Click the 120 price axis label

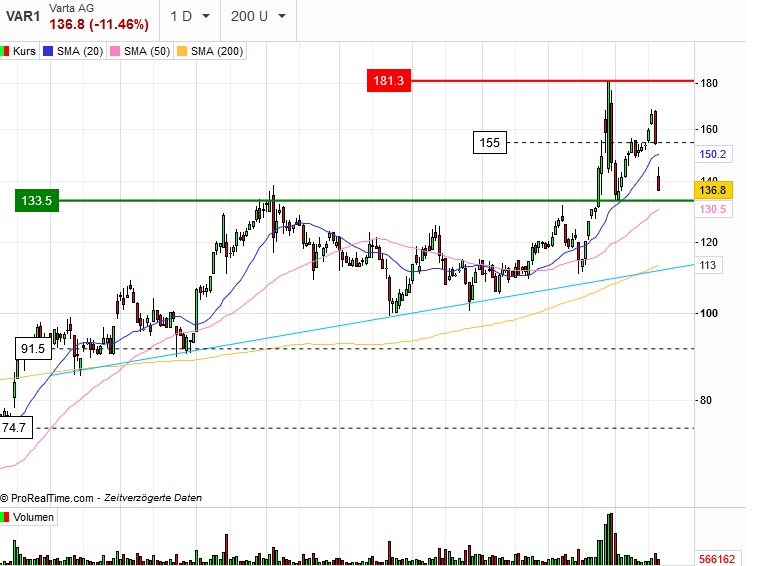coord(709,242)
